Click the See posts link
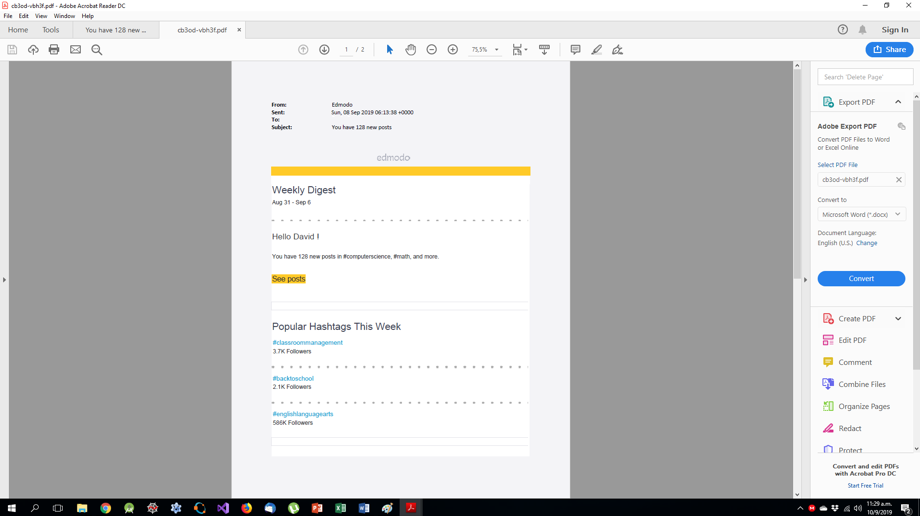 point(289,279)
